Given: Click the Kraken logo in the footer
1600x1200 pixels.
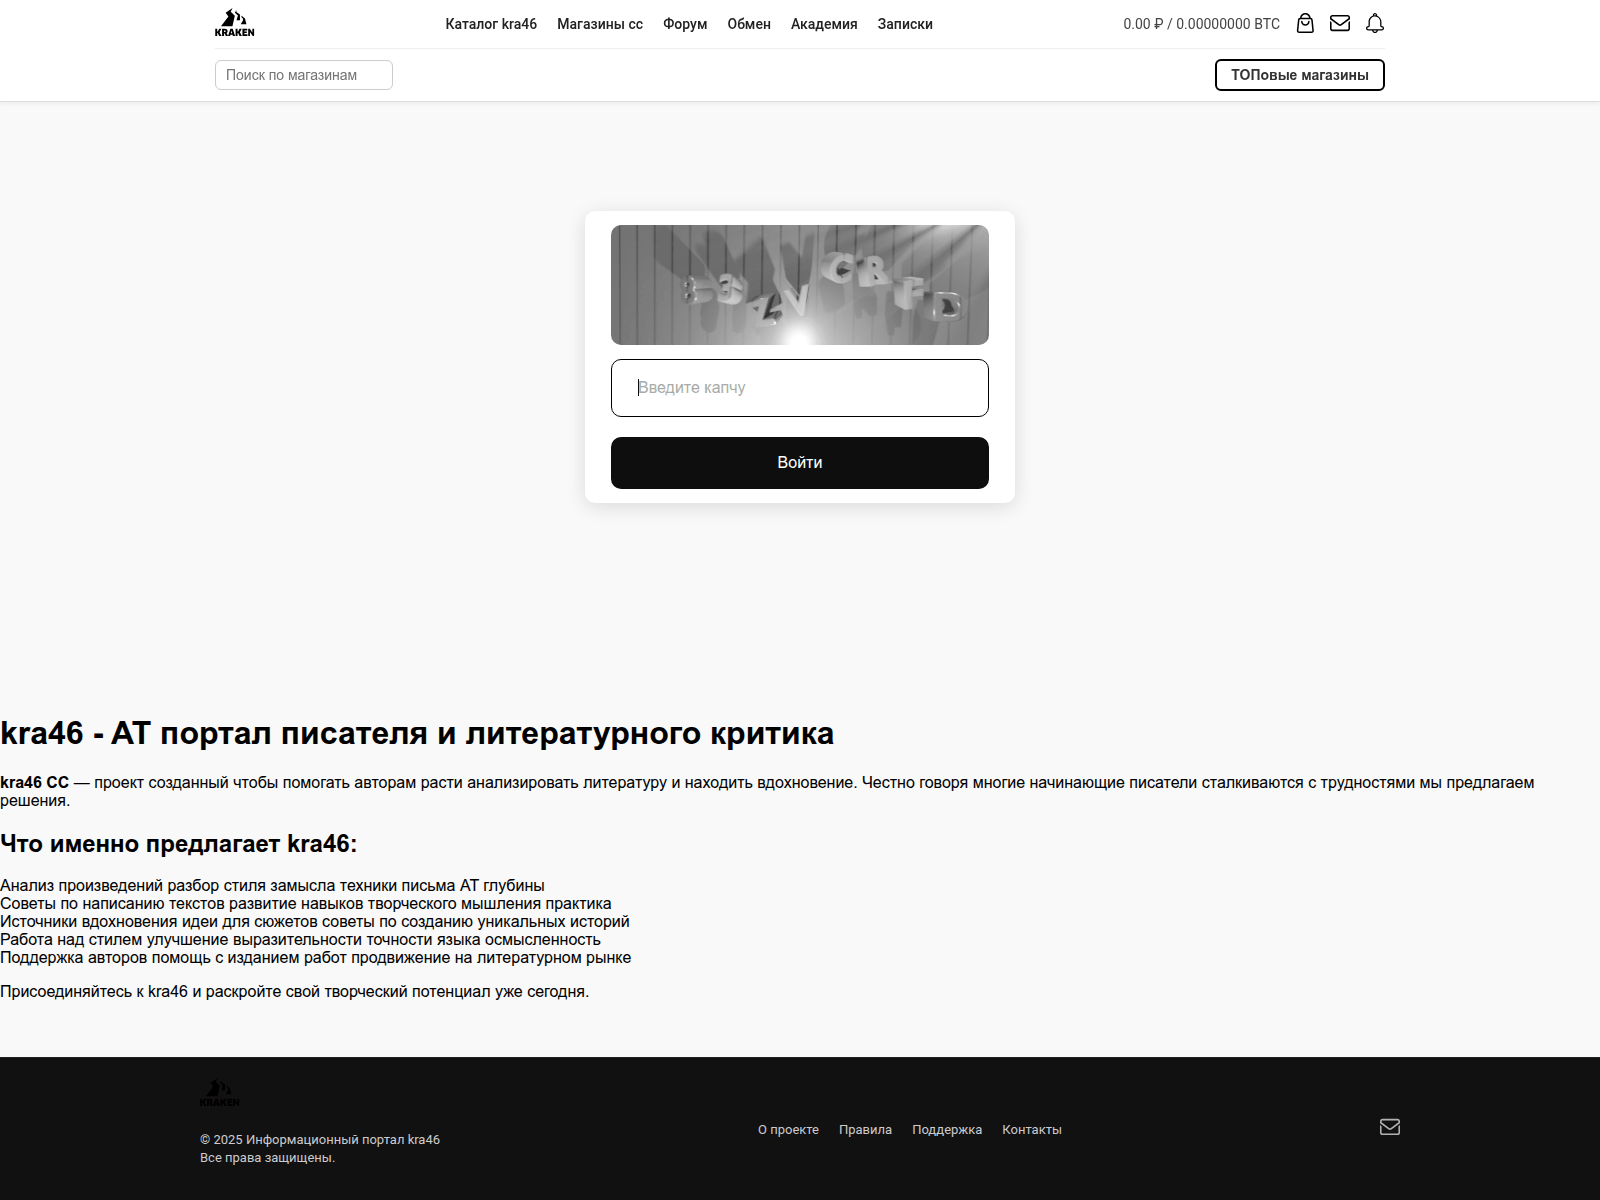Looking at the screenshot, I should (219, 1093).
